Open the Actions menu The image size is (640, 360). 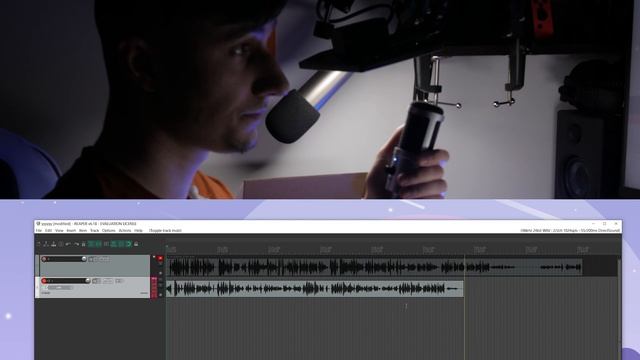pyautogui.click(x=124, y=231)
